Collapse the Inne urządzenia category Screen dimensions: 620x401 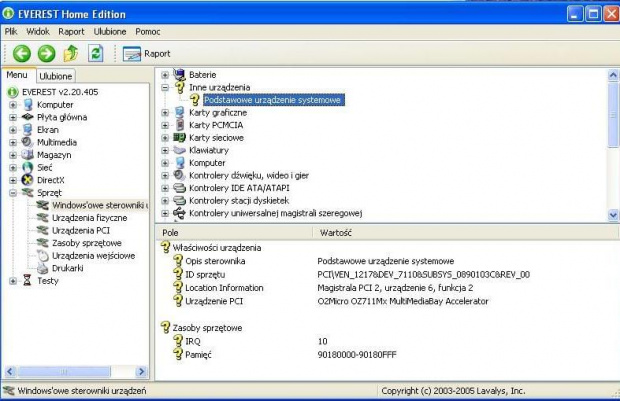tap(165, 87)
